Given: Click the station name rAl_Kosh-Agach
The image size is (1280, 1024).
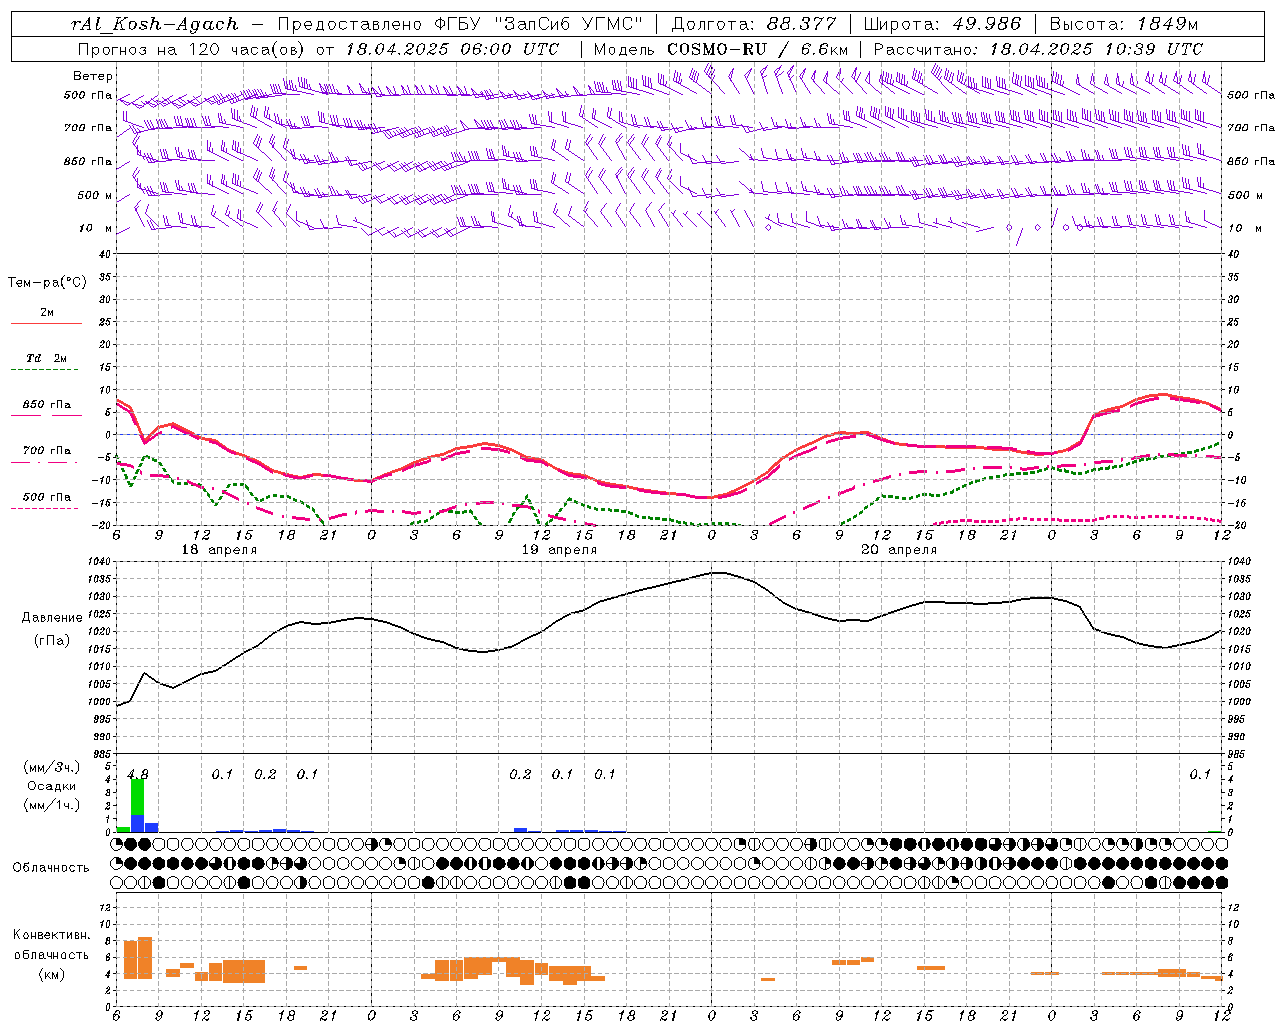Looking at the screenshot, I should coord(155,24).
